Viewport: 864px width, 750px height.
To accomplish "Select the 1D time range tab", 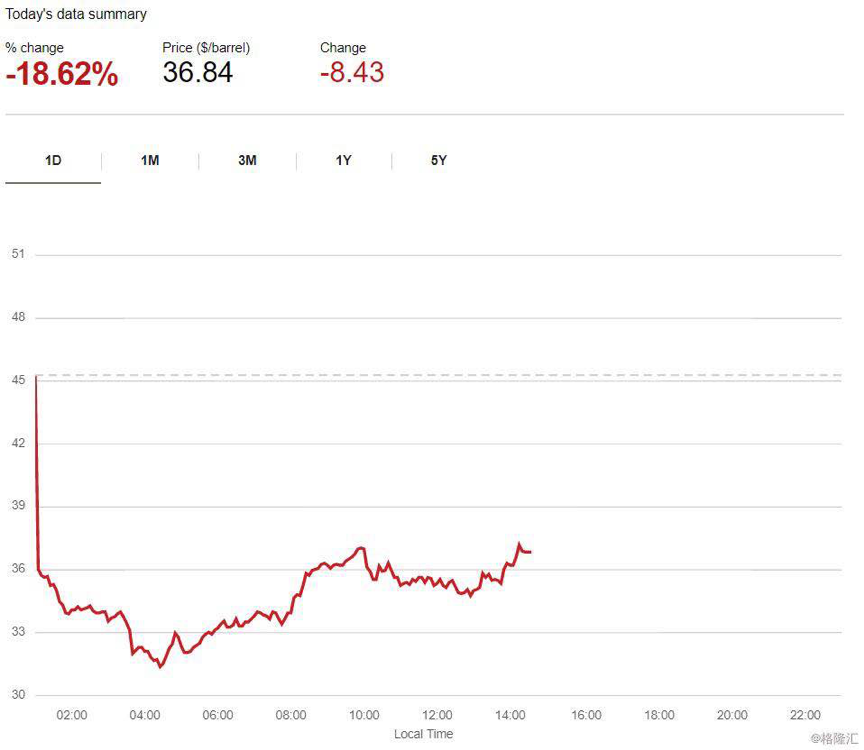I will [x=53, y=160].
